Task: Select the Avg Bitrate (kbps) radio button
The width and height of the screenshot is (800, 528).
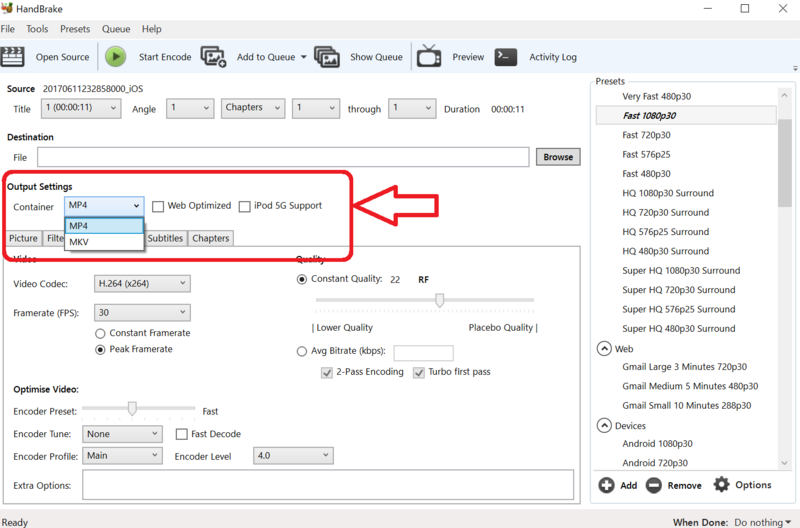Action: (302, 351)
